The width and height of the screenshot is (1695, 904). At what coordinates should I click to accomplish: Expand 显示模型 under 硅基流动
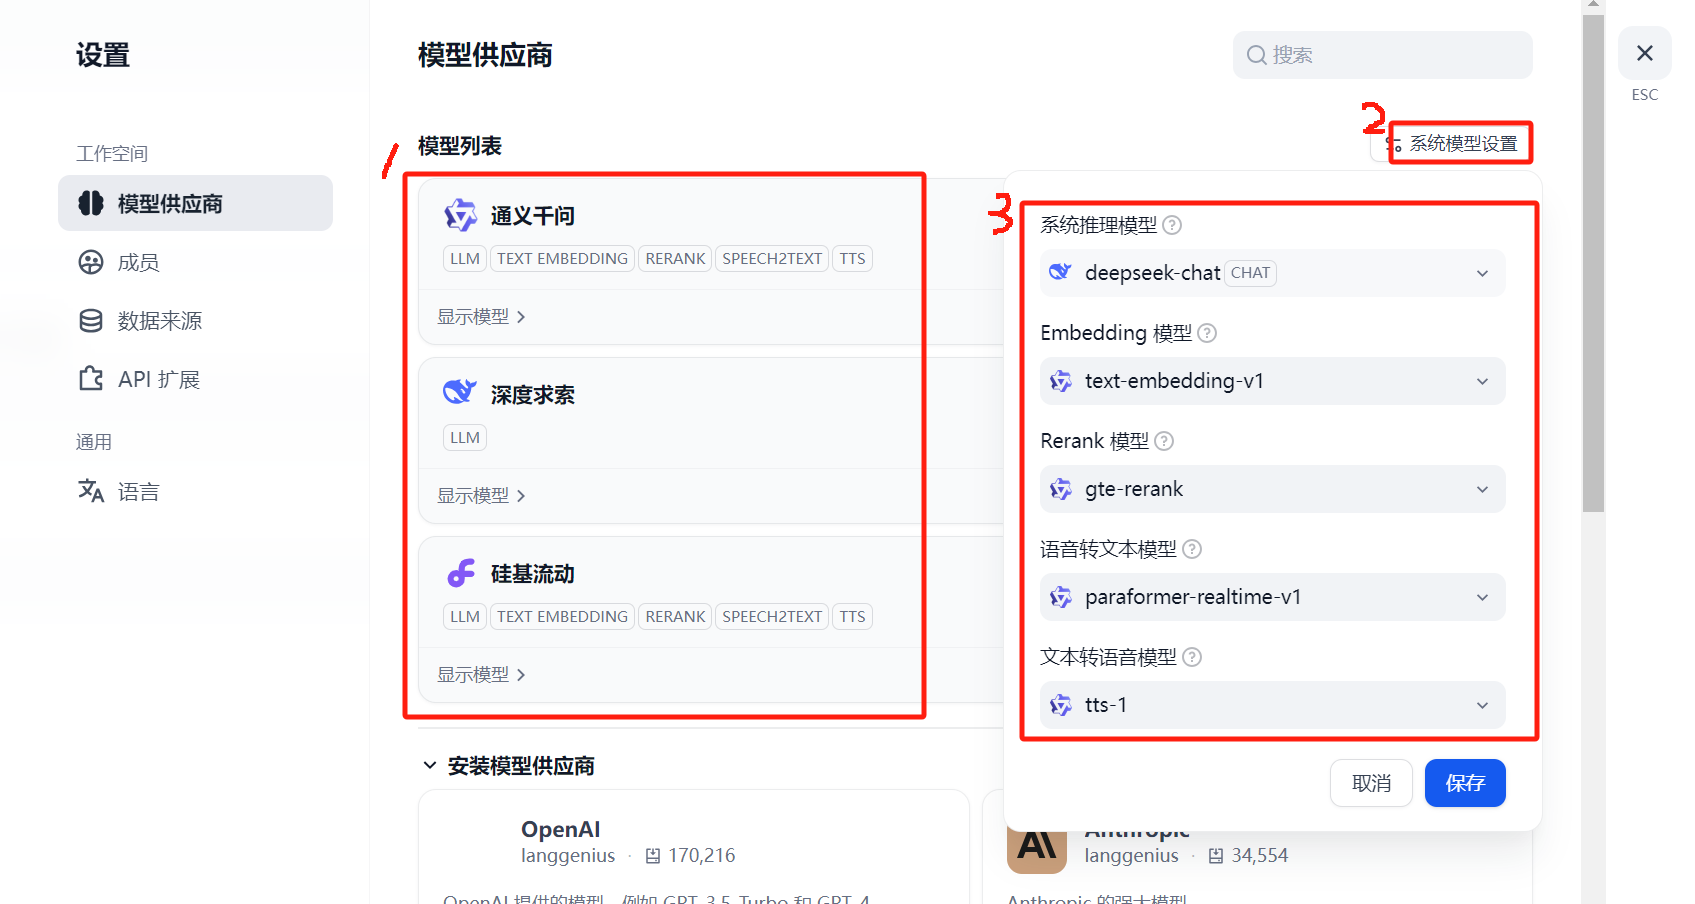tap(481, 675)
